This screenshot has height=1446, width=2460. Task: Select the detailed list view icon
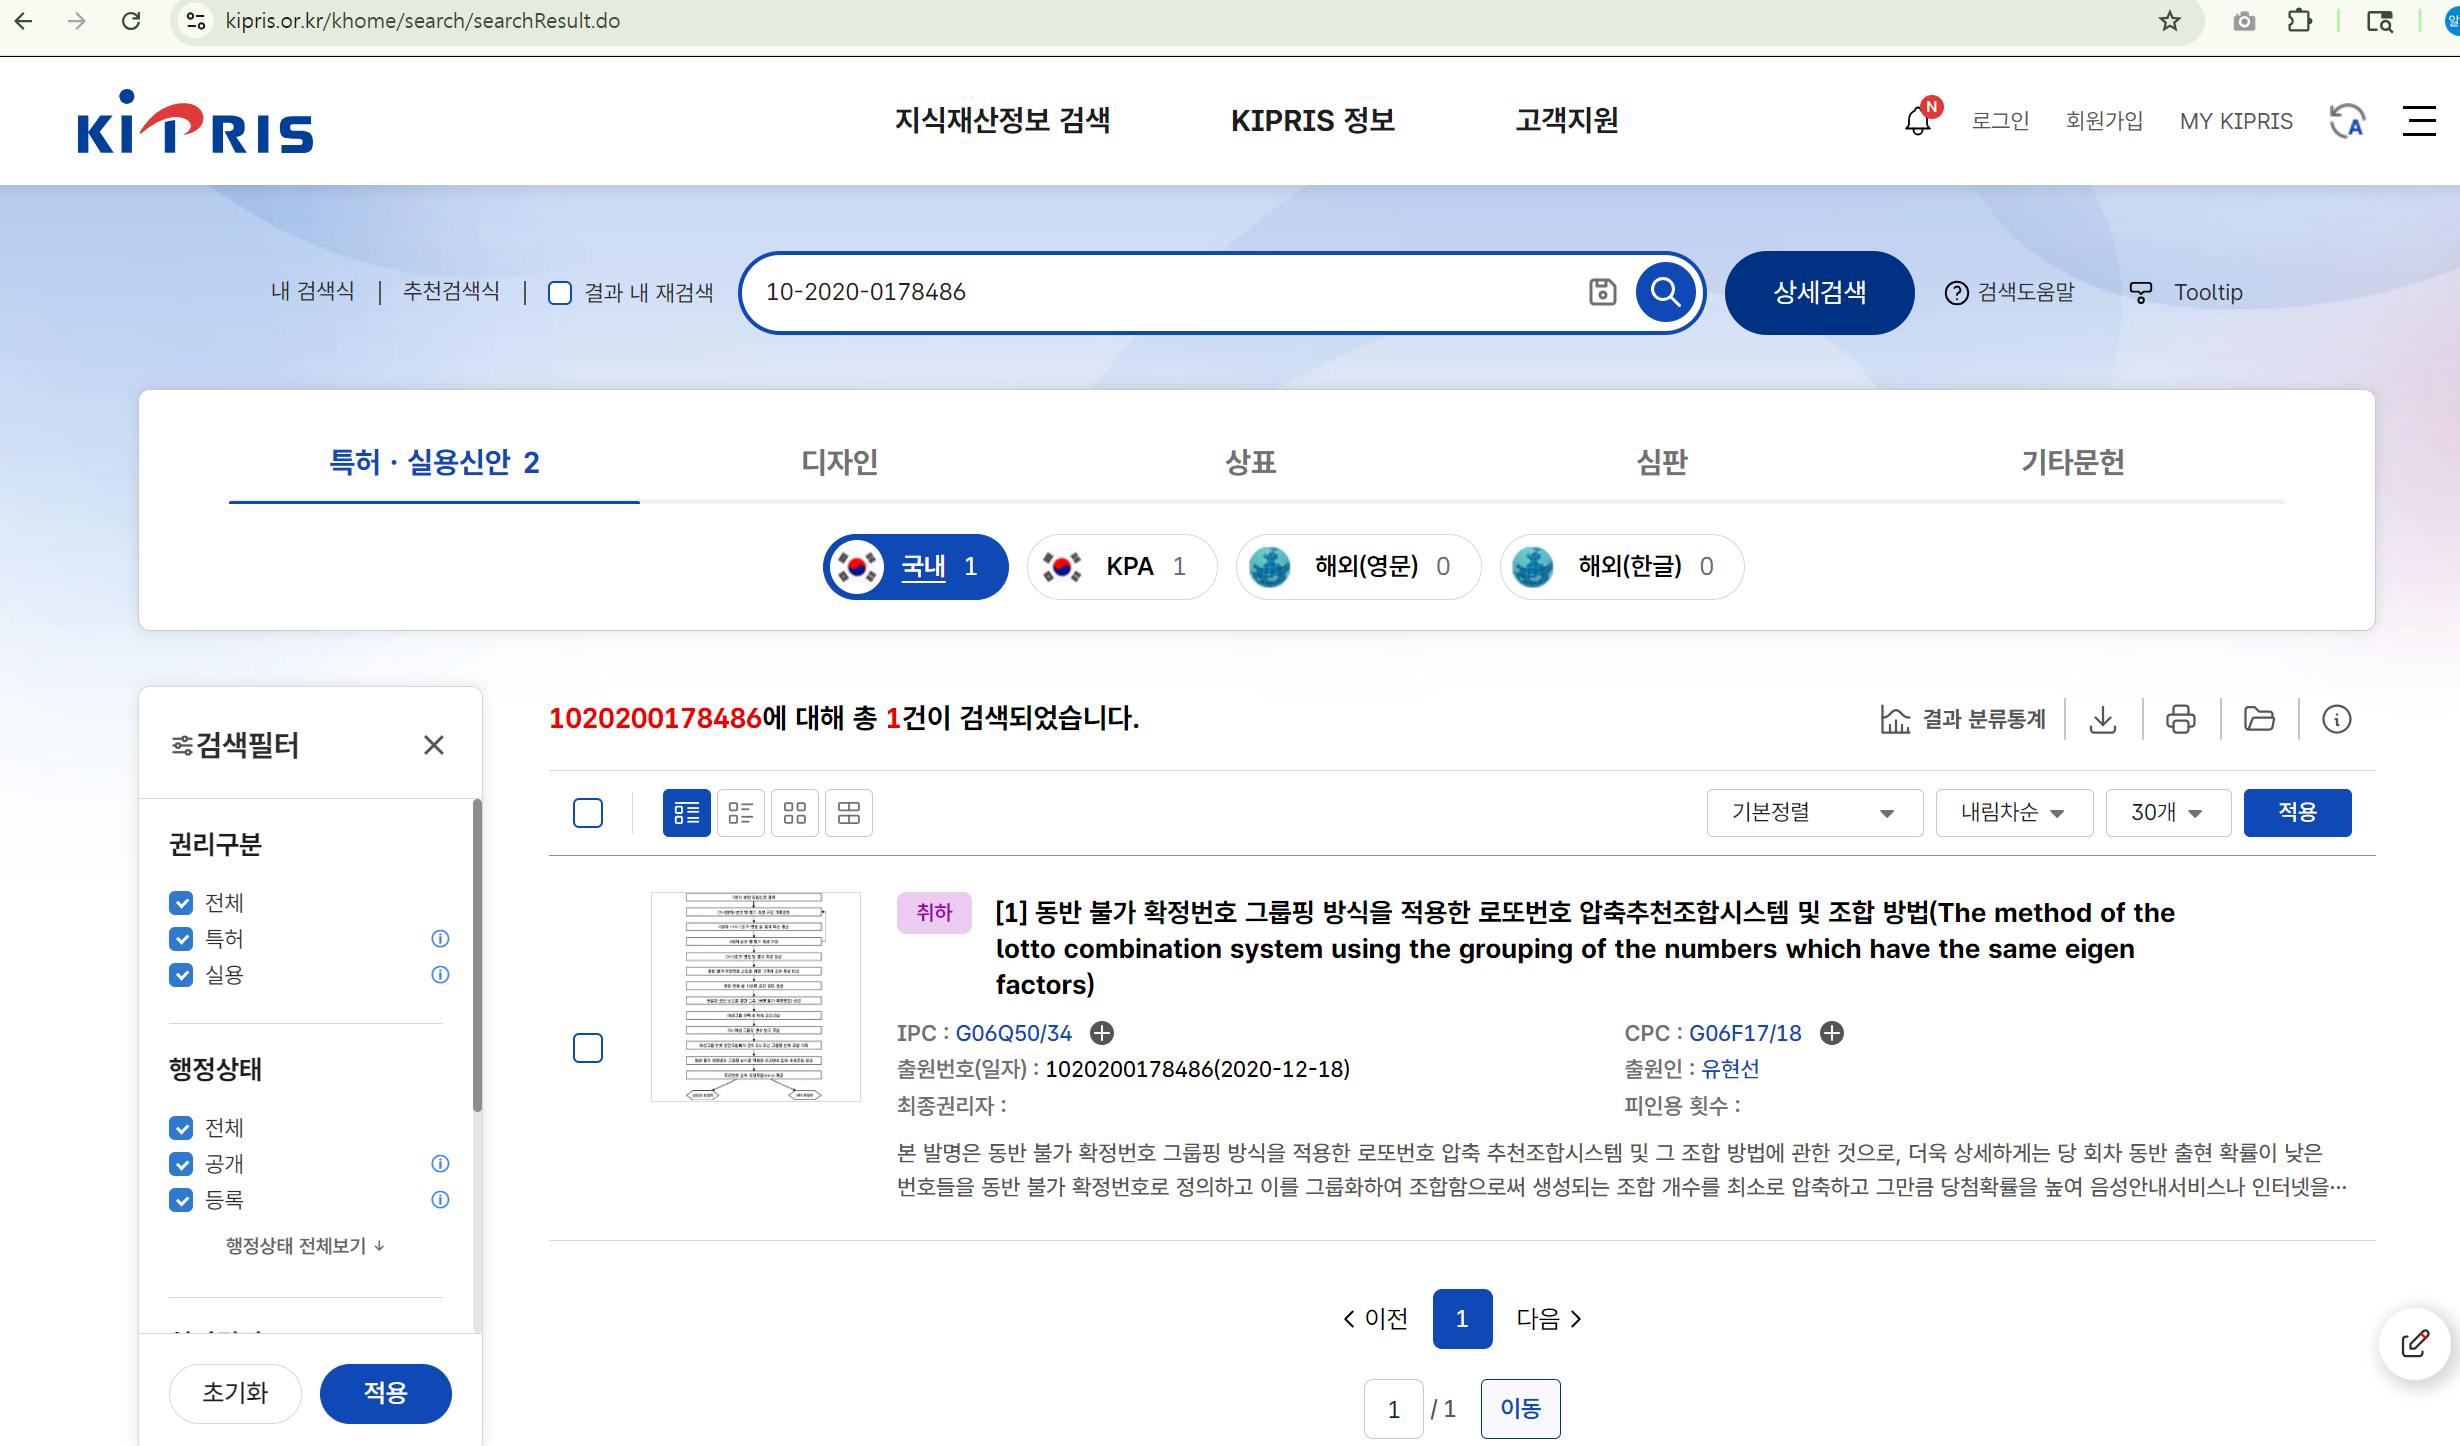tap(687, 813)
